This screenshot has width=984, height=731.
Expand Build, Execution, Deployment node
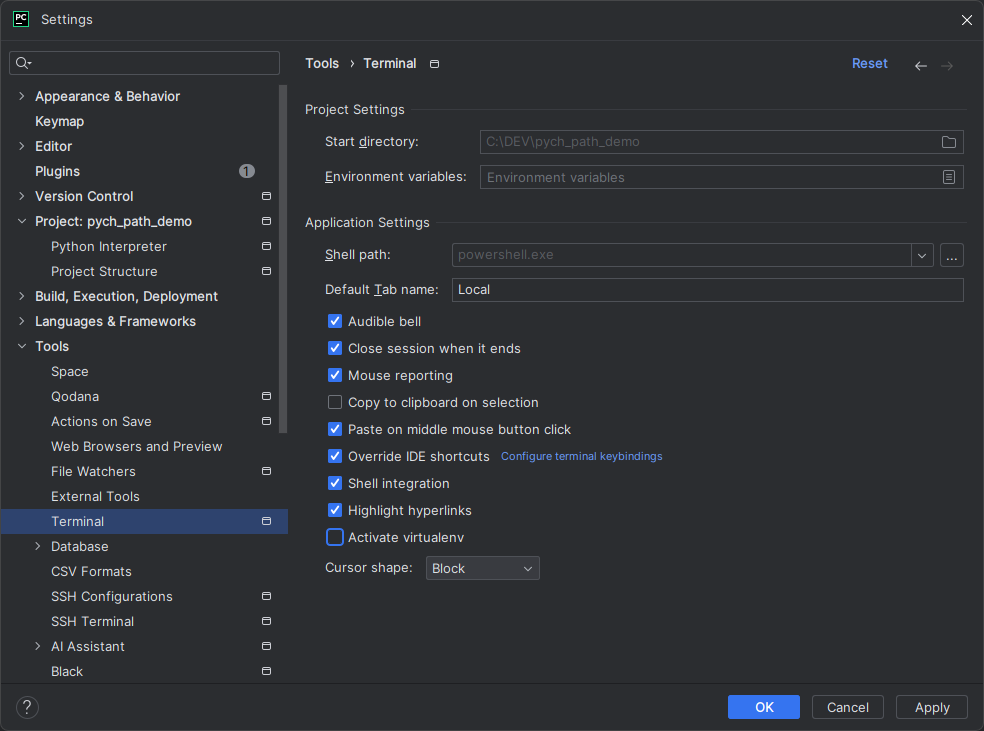click(22, 296)
